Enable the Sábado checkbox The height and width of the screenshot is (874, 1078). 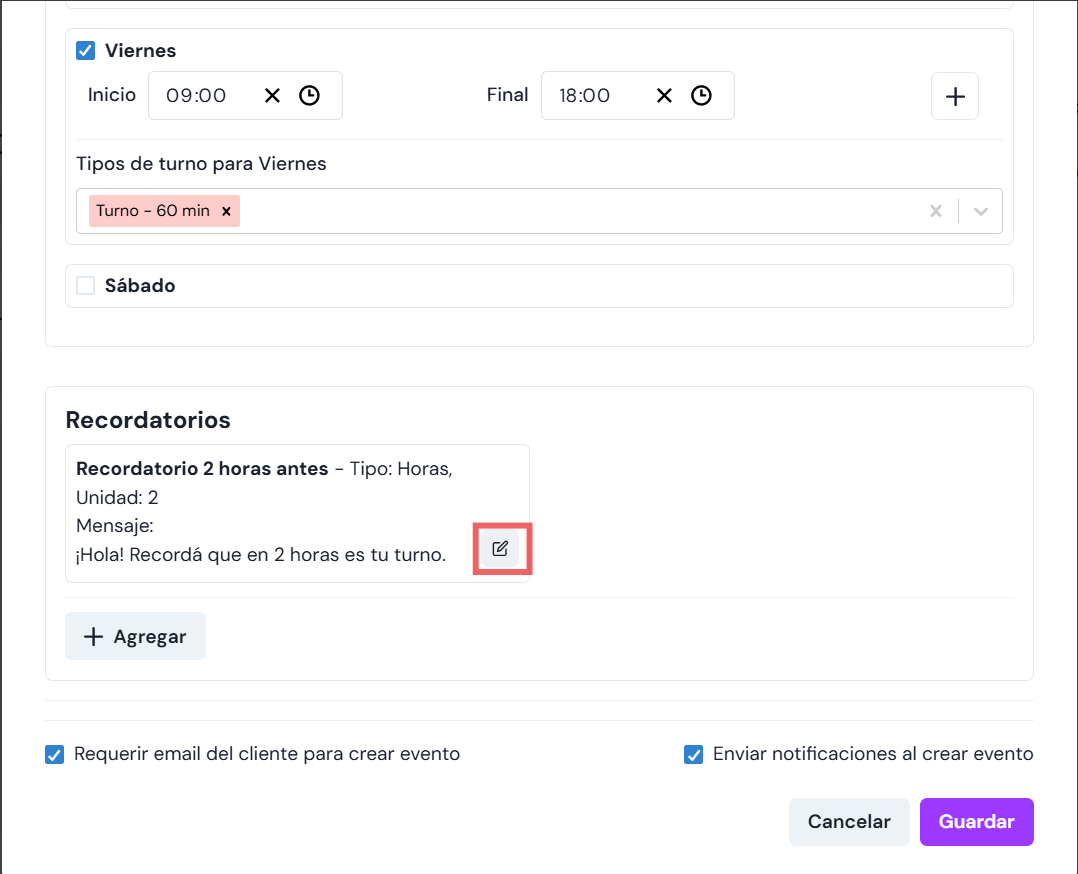click(x=86, y=286)
